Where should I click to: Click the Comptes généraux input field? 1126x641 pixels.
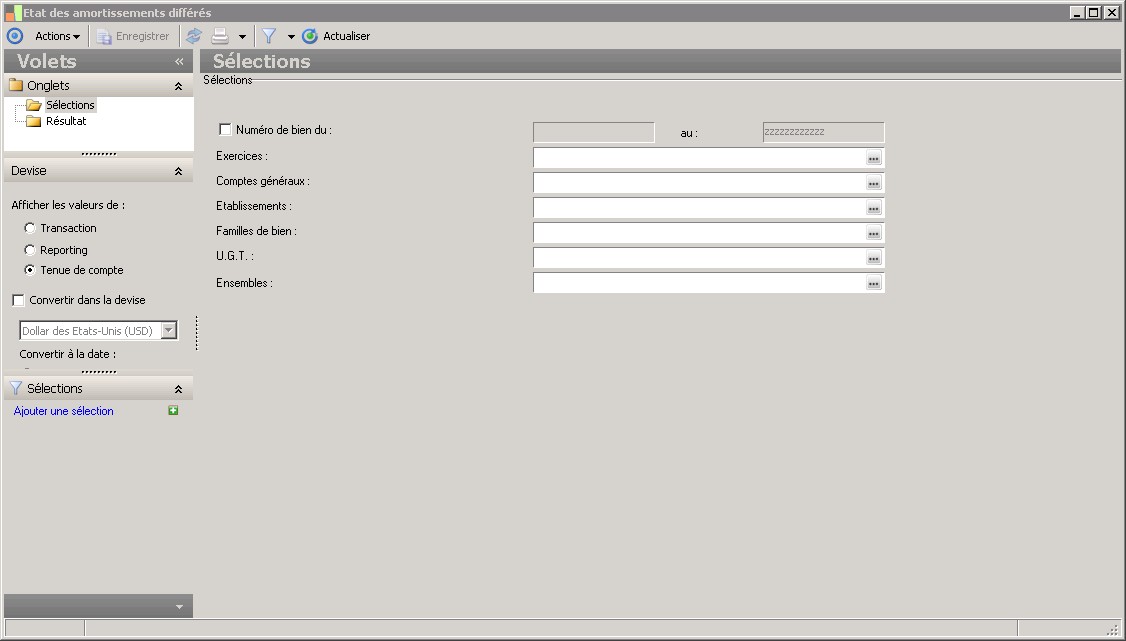[x=699, y=182]
